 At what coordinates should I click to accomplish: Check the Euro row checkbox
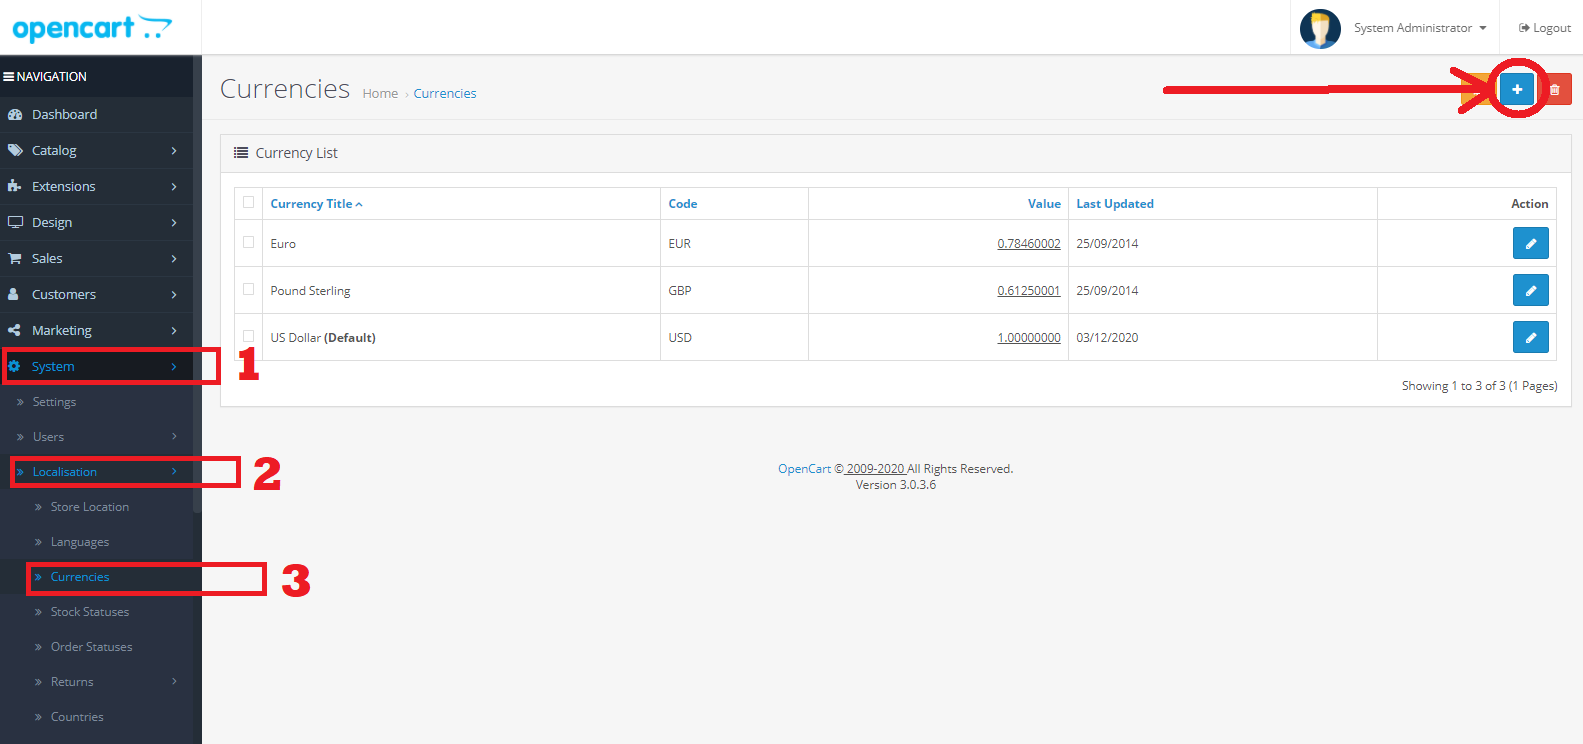click(x=248, y=242)
